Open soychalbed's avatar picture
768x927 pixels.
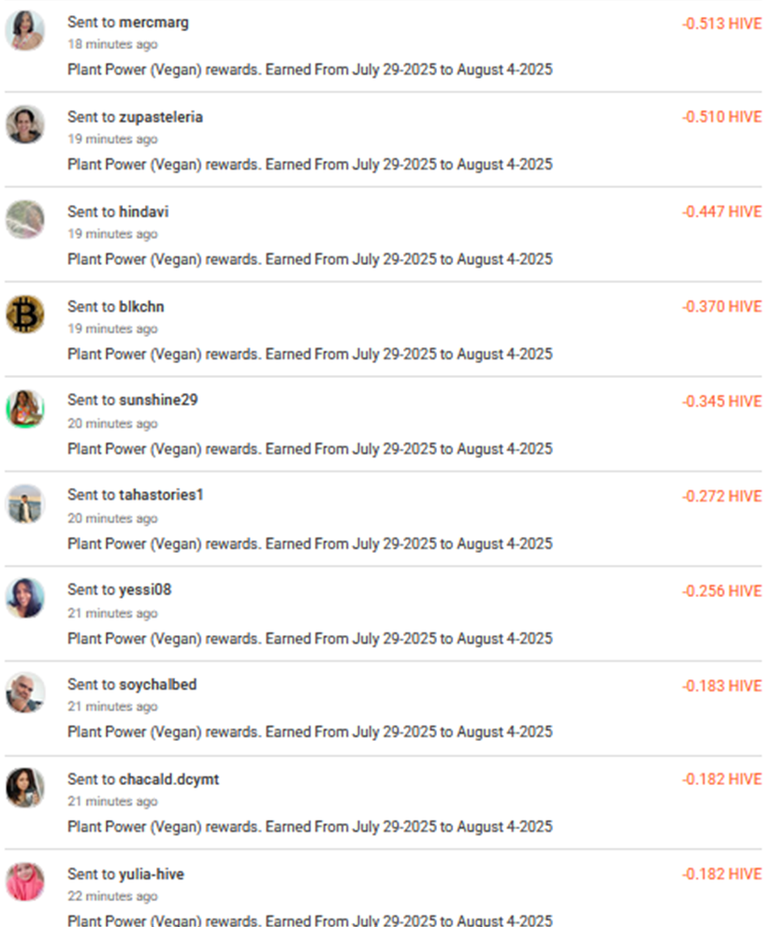(x=25, y=693)
